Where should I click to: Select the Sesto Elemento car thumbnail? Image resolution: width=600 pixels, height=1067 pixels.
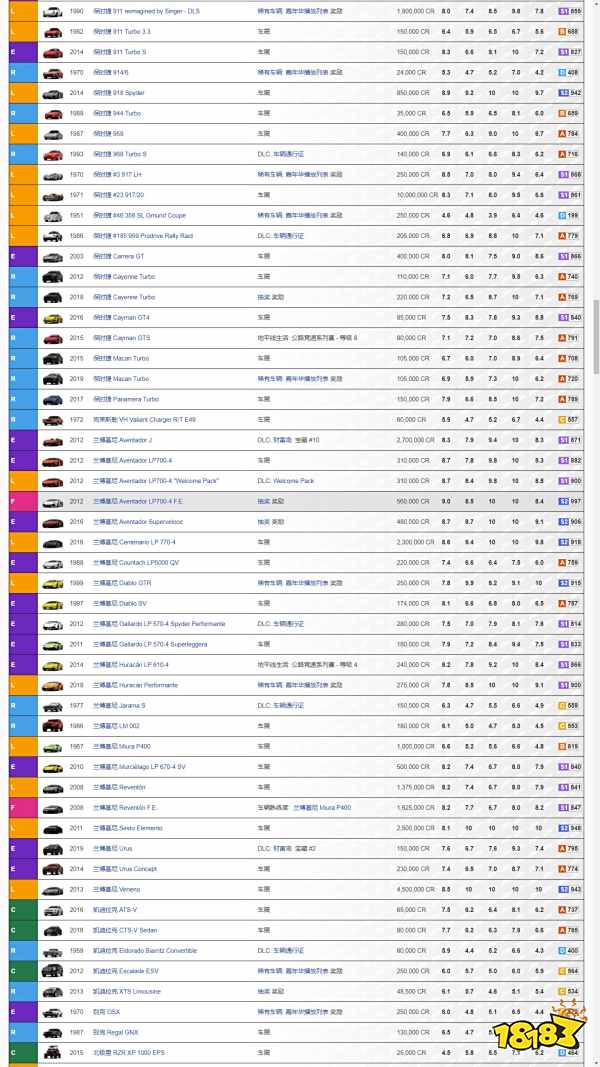[52, 828]
